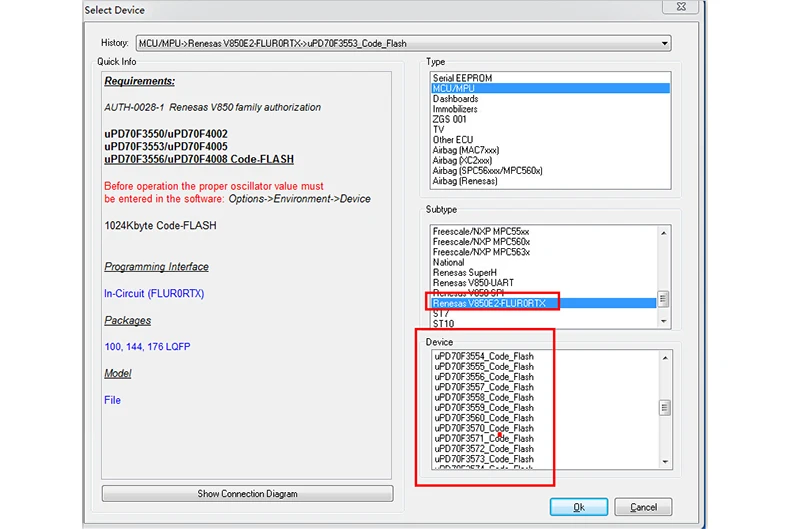This screenshot has height=529, width=790.
Task: Click 1024Kbyte Code-FLASH text
Action: [160, 225]
